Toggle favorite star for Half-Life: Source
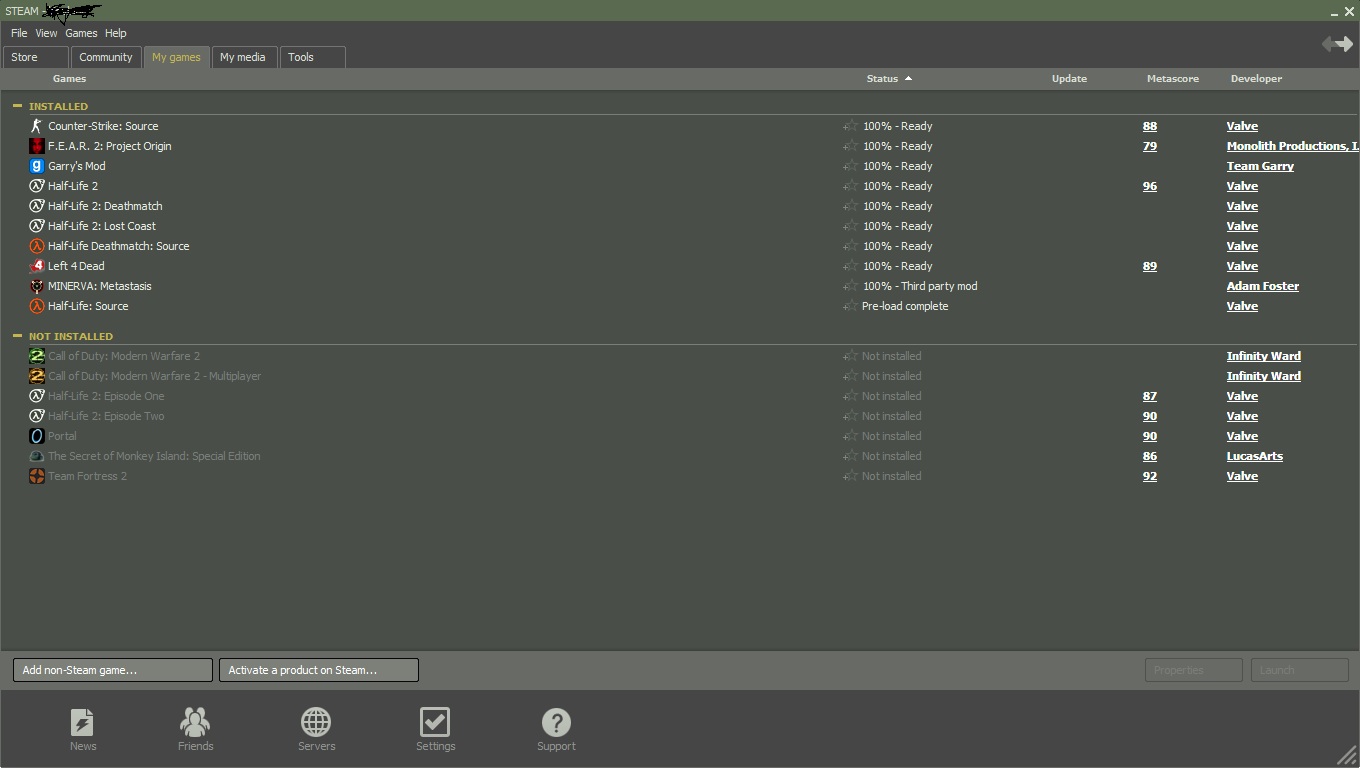 coord(850,306)
